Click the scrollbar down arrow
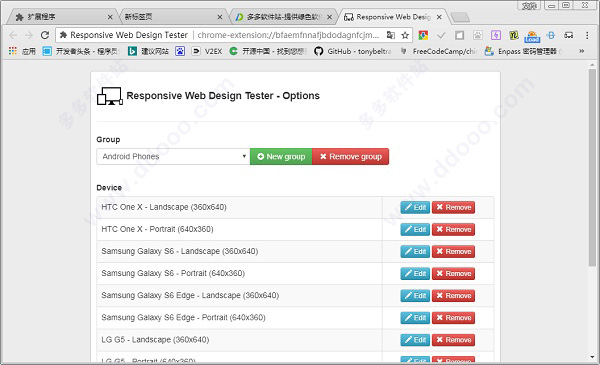 [x=592, y=357]
